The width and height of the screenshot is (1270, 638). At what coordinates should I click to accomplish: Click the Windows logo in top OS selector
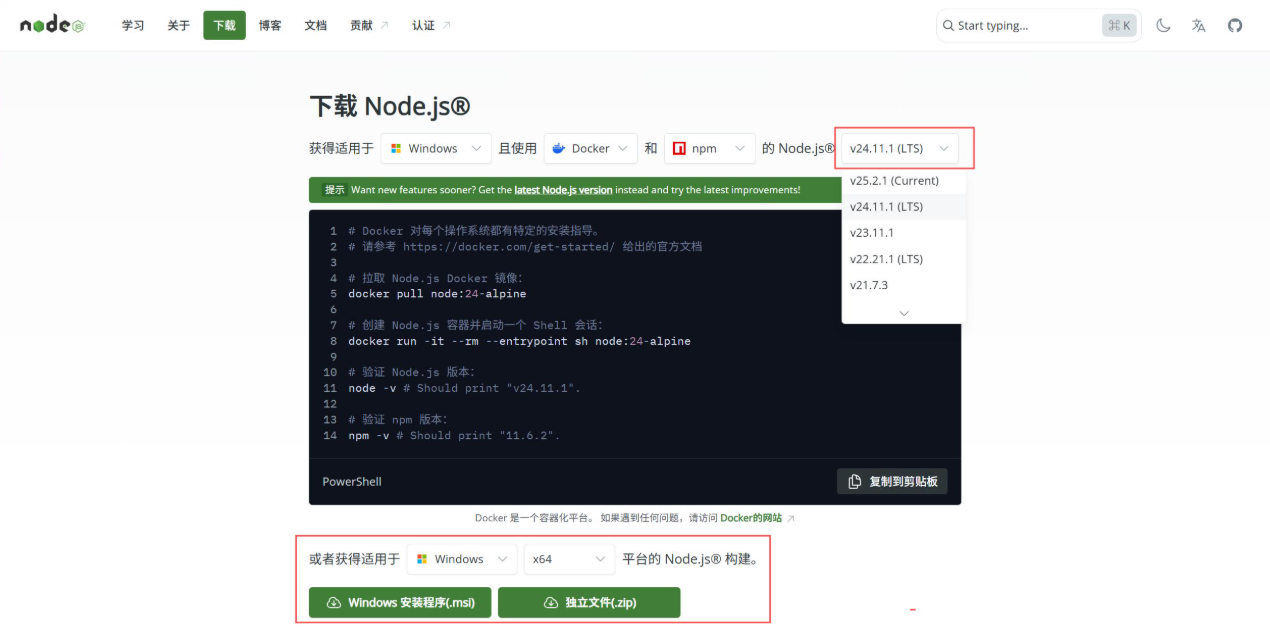(x=397, y=148)
